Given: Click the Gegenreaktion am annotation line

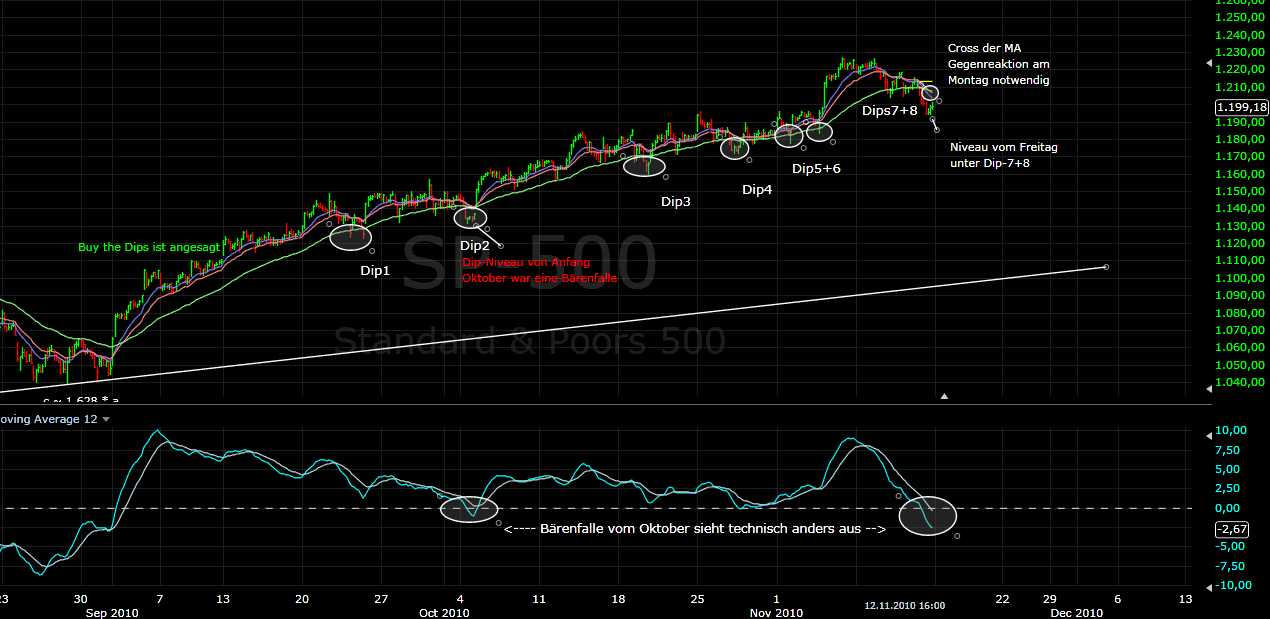Looking at the screenshot, I should pos(998,64).
